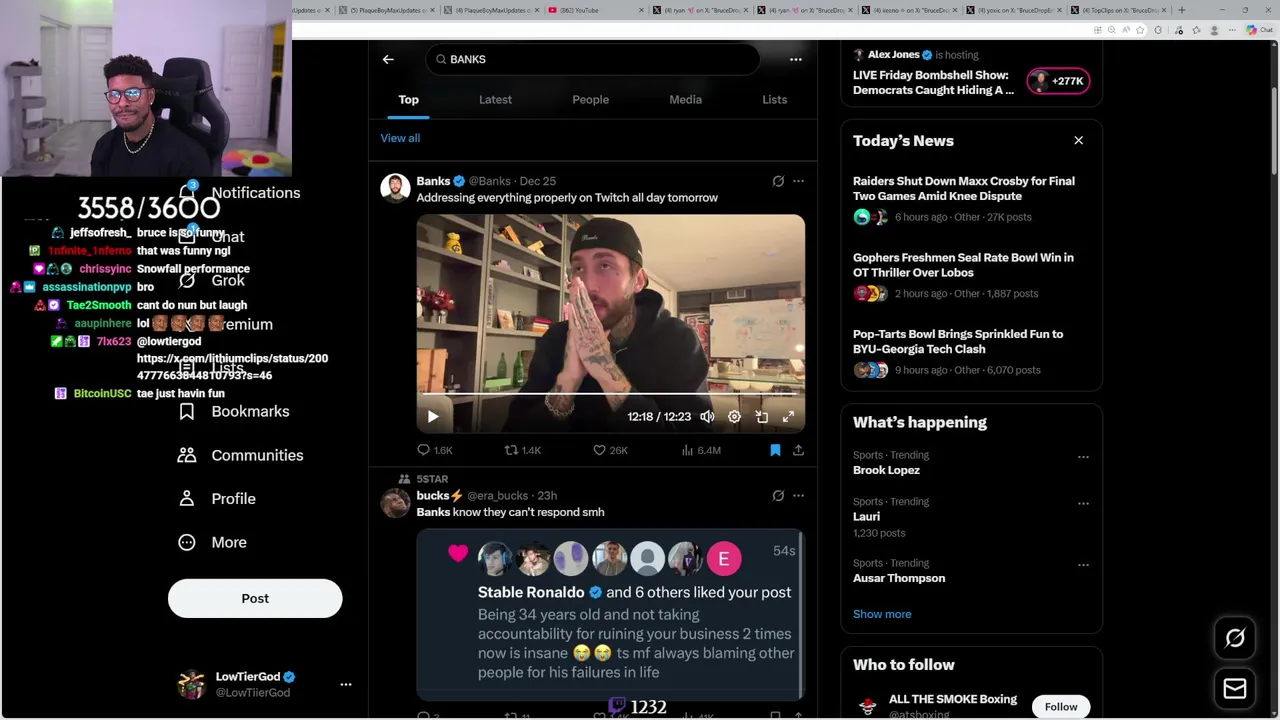The height and width of the screenshot is (720, 1280).
Task: Click the Post button
Action: pos(255,598)
